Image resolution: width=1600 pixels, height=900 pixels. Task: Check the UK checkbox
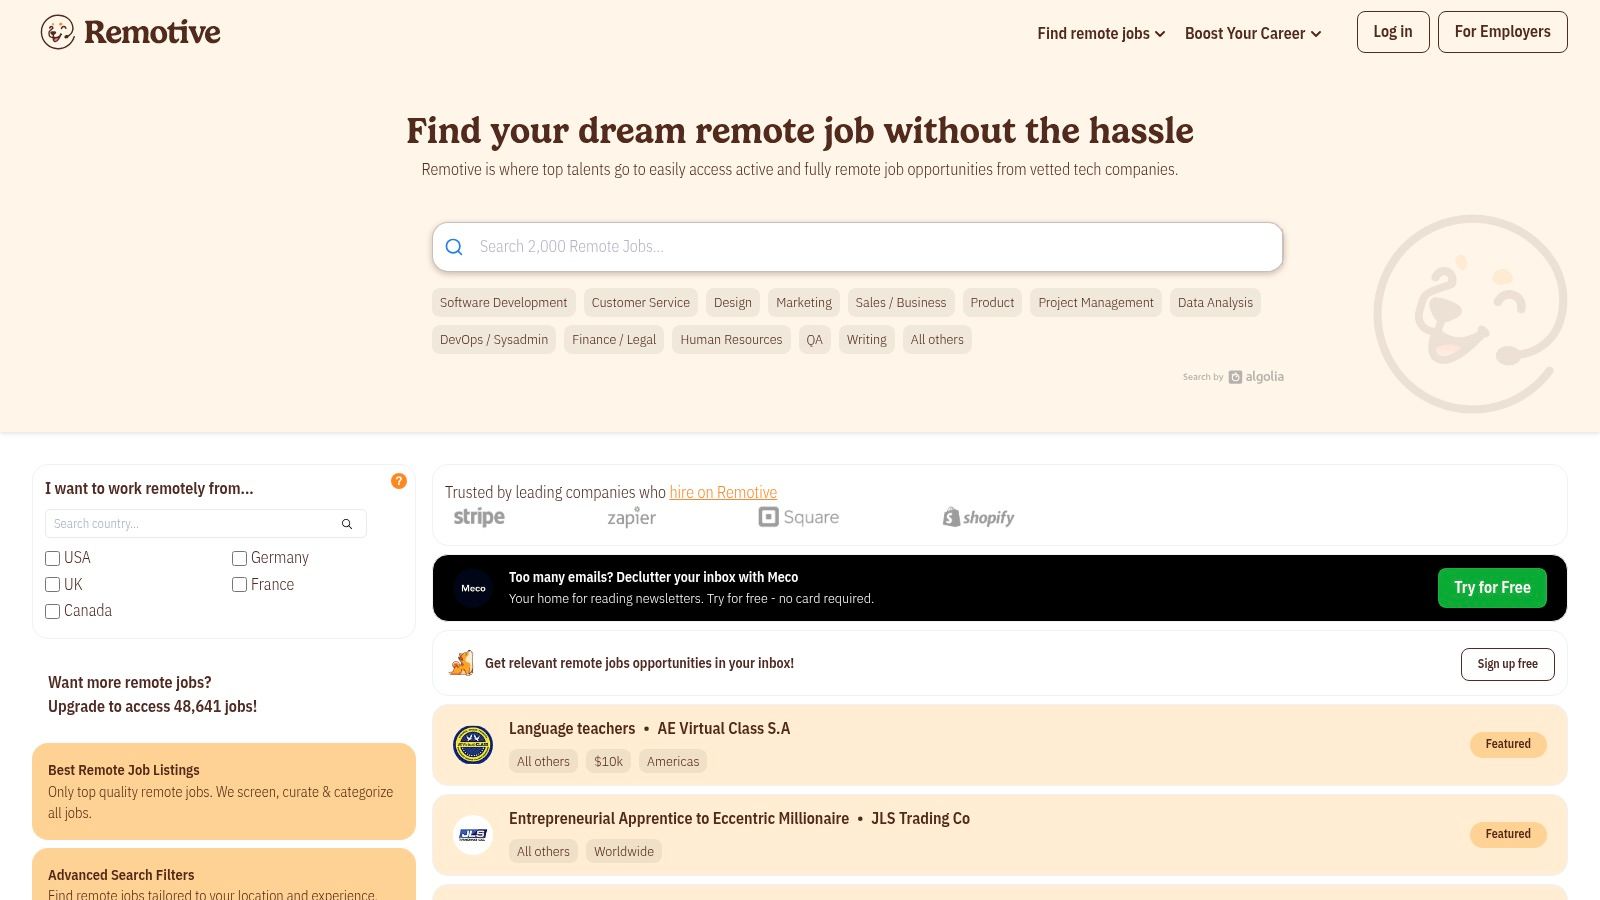pyautogui.click(x=53, y=585)
